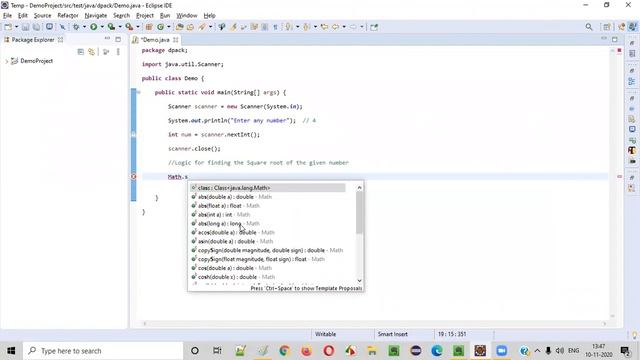The image size is (640, 360).
Task: Run the program with green Run button
Action: (93, 27)
